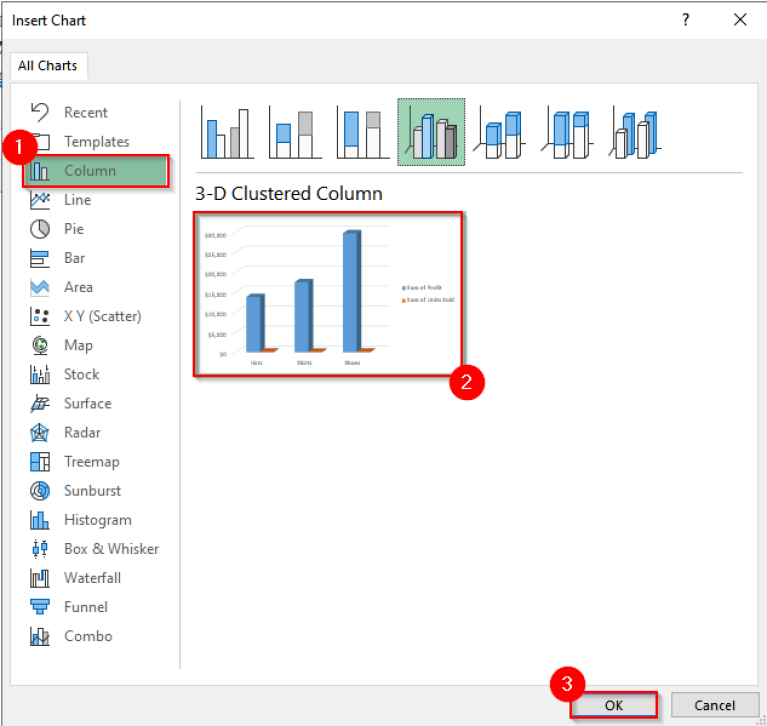Cancel the Insert Chart dialog
The width and height of the screenshot is (767, 726).
point(715,705)
